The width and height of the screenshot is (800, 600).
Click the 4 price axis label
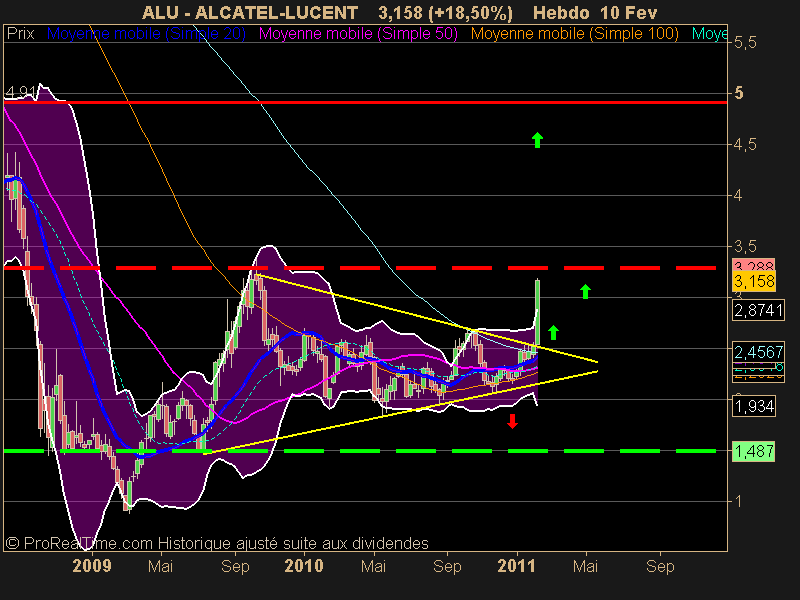[x=738, y=195]
